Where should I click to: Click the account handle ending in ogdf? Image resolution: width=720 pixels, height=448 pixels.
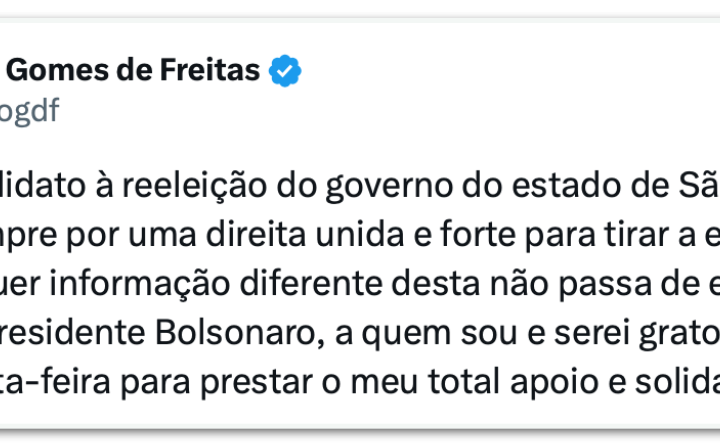point(29,111)
